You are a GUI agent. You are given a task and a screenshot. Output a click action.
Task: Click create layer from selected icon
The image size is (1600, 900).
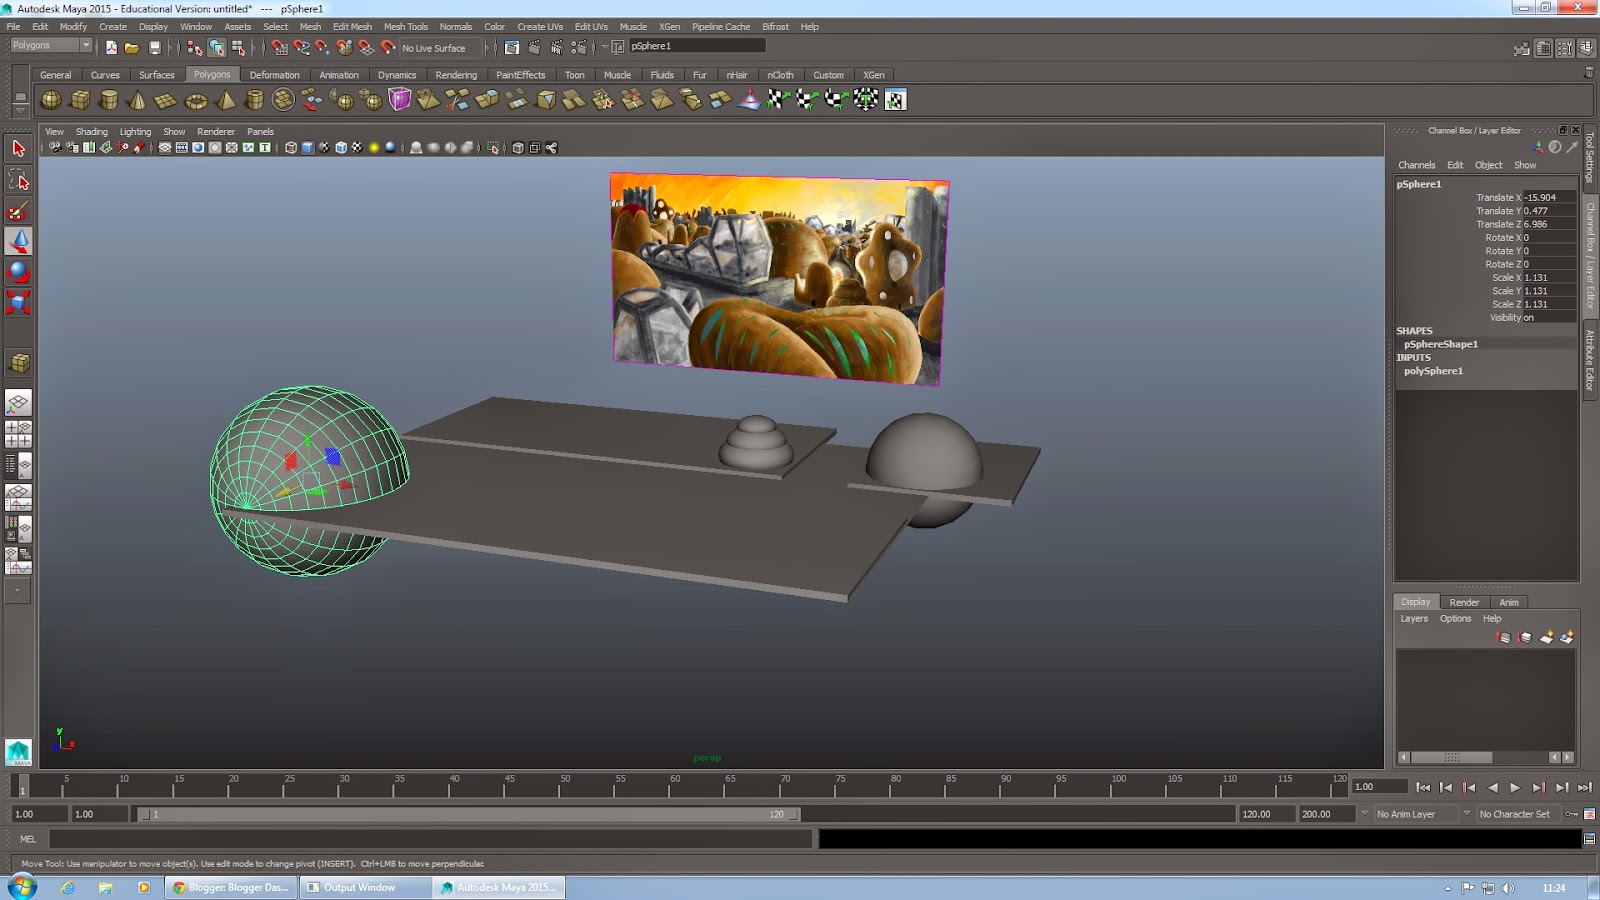coord(1567,637)
